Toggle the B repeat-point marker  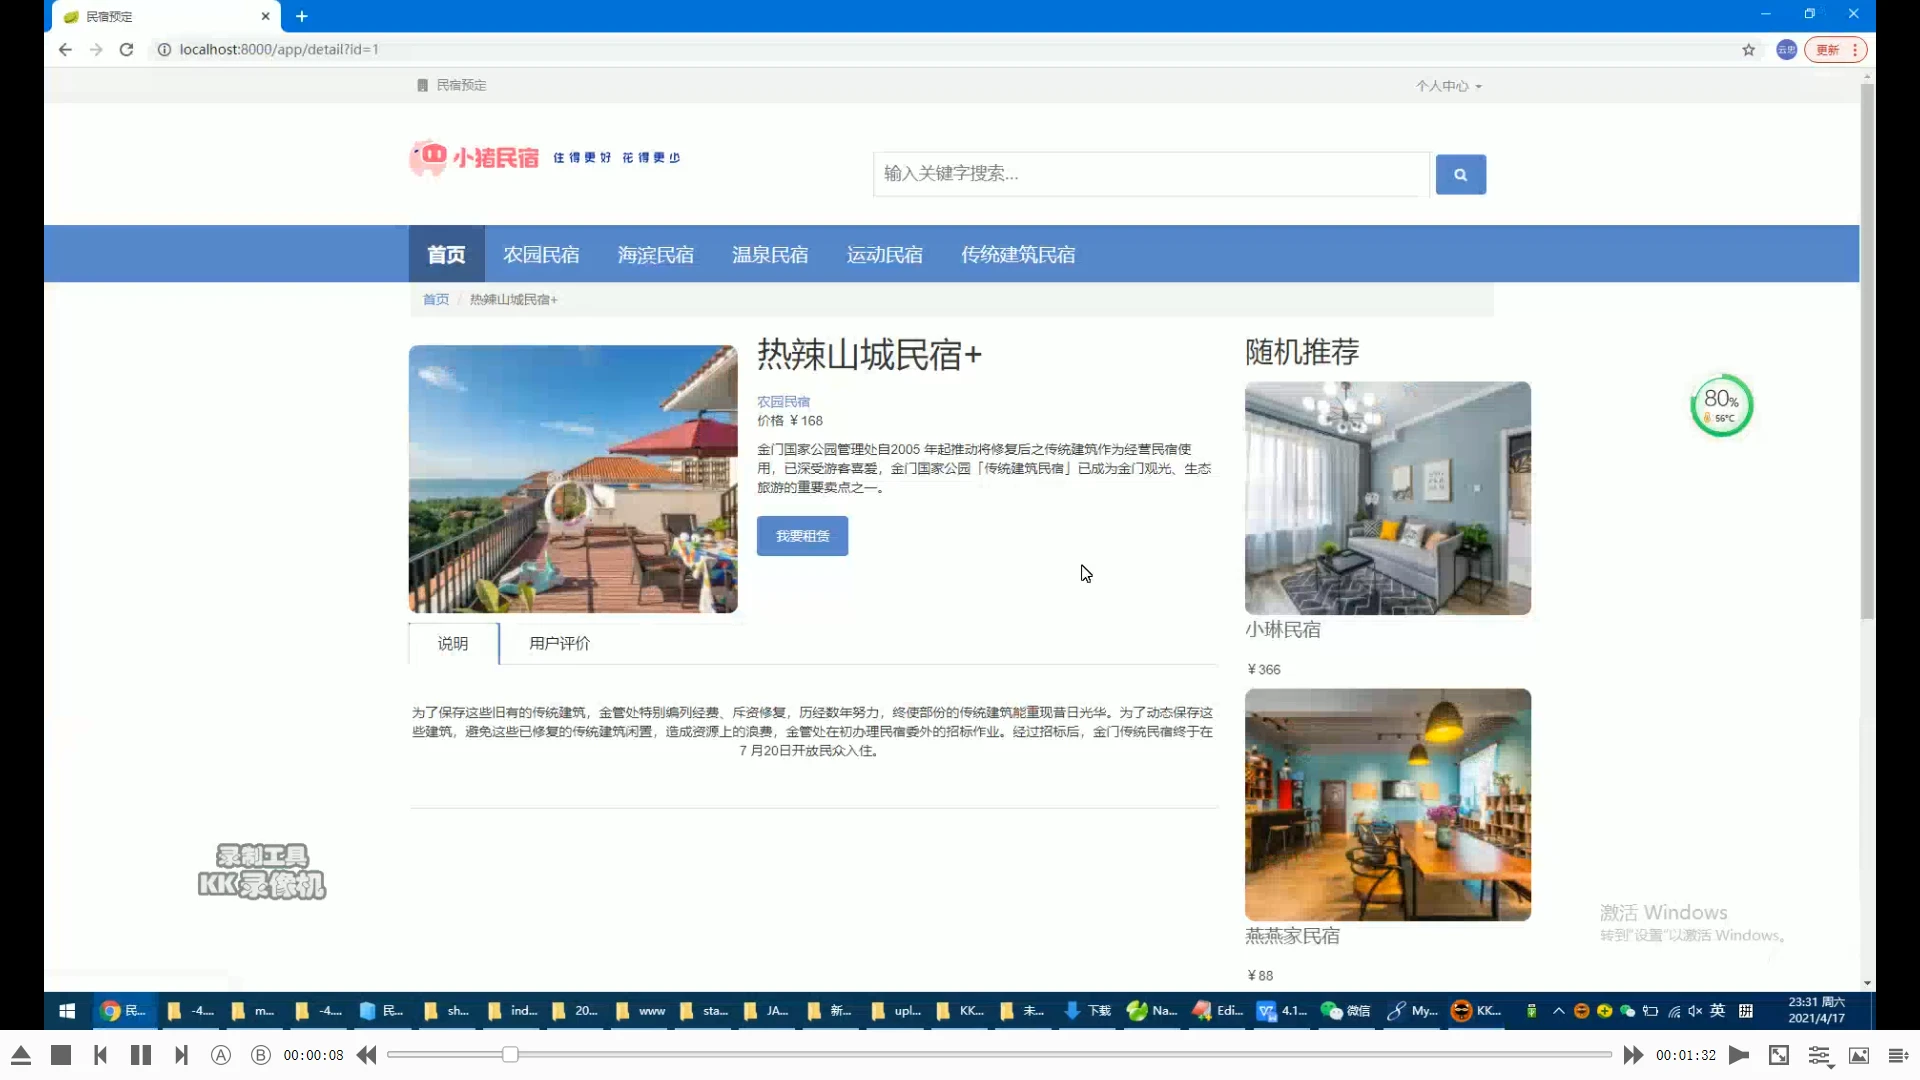(261, 1055)
